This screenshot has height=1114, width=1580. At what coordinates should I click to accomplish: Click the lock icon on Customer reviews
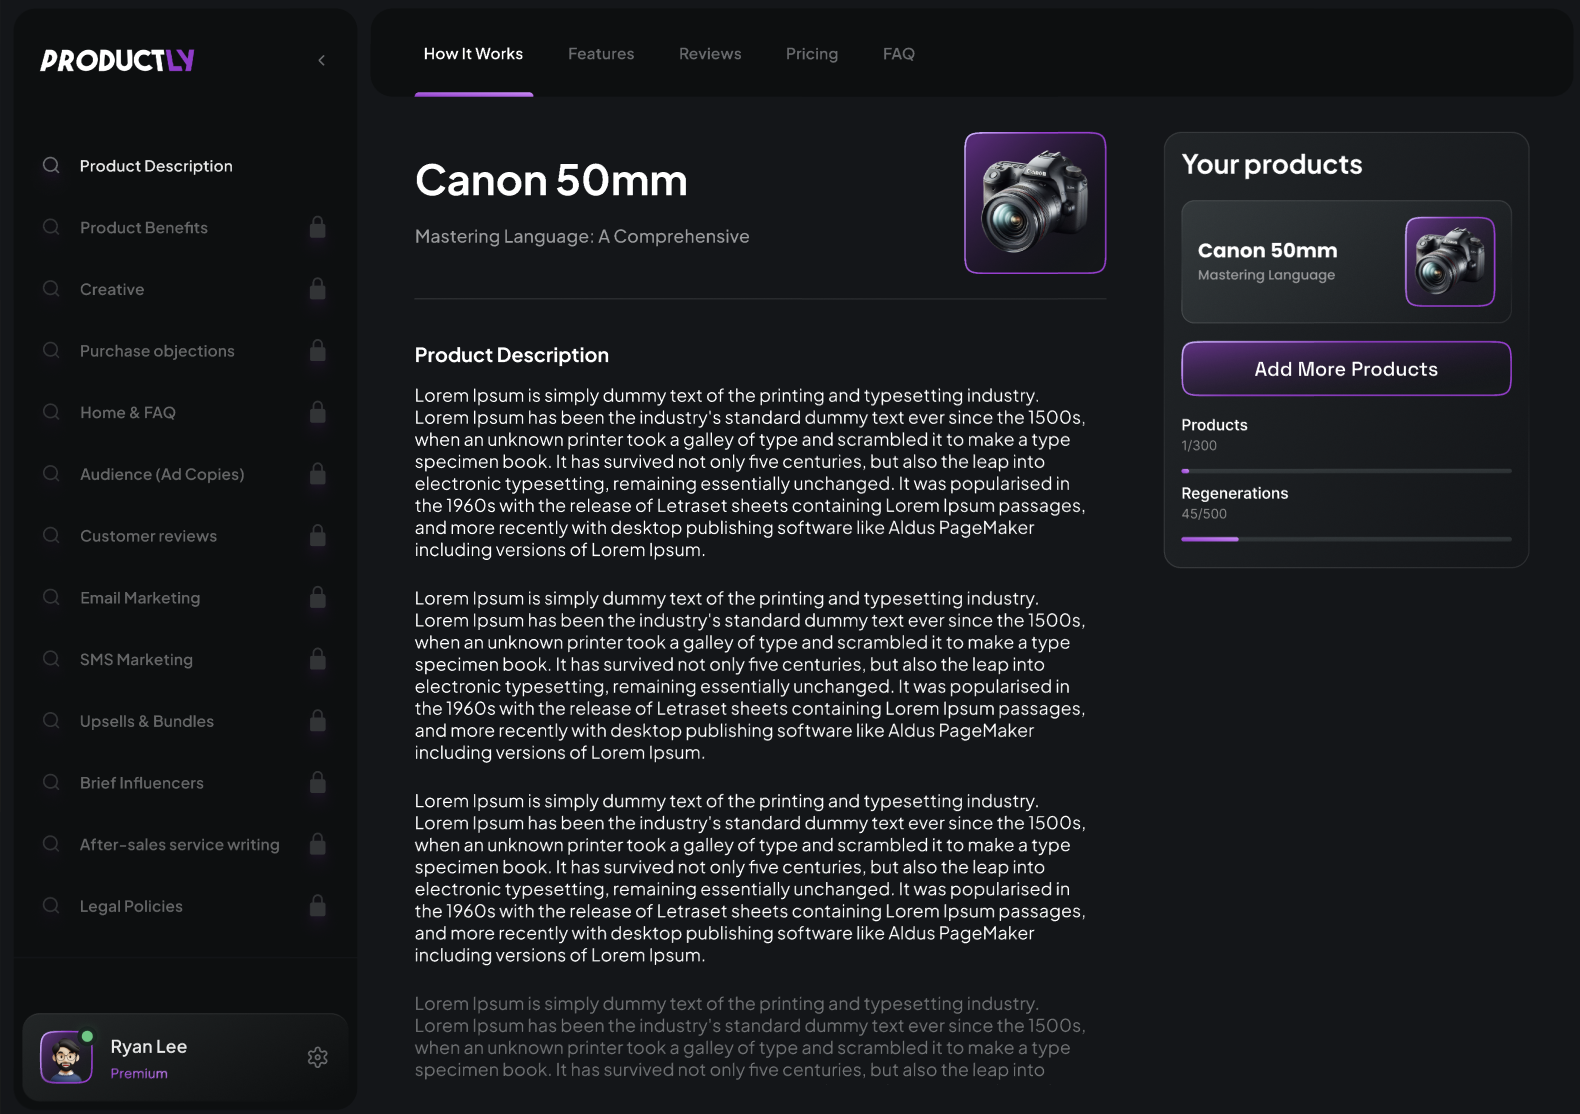point(317,535)
